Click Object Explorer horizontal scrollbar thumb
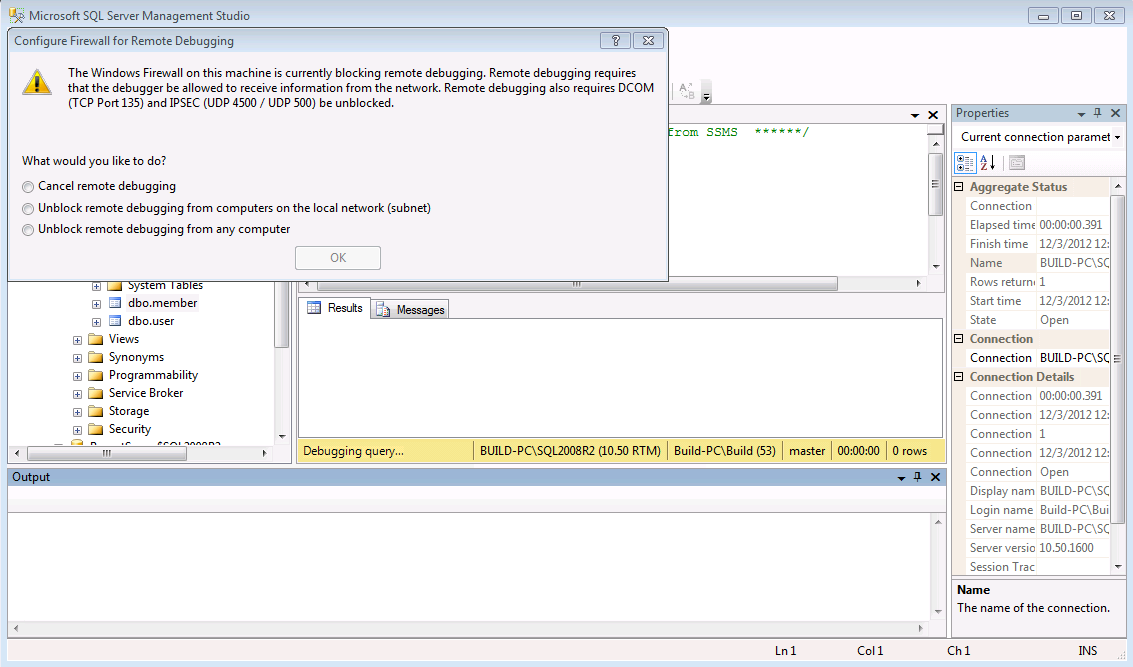 click(107, 454)
